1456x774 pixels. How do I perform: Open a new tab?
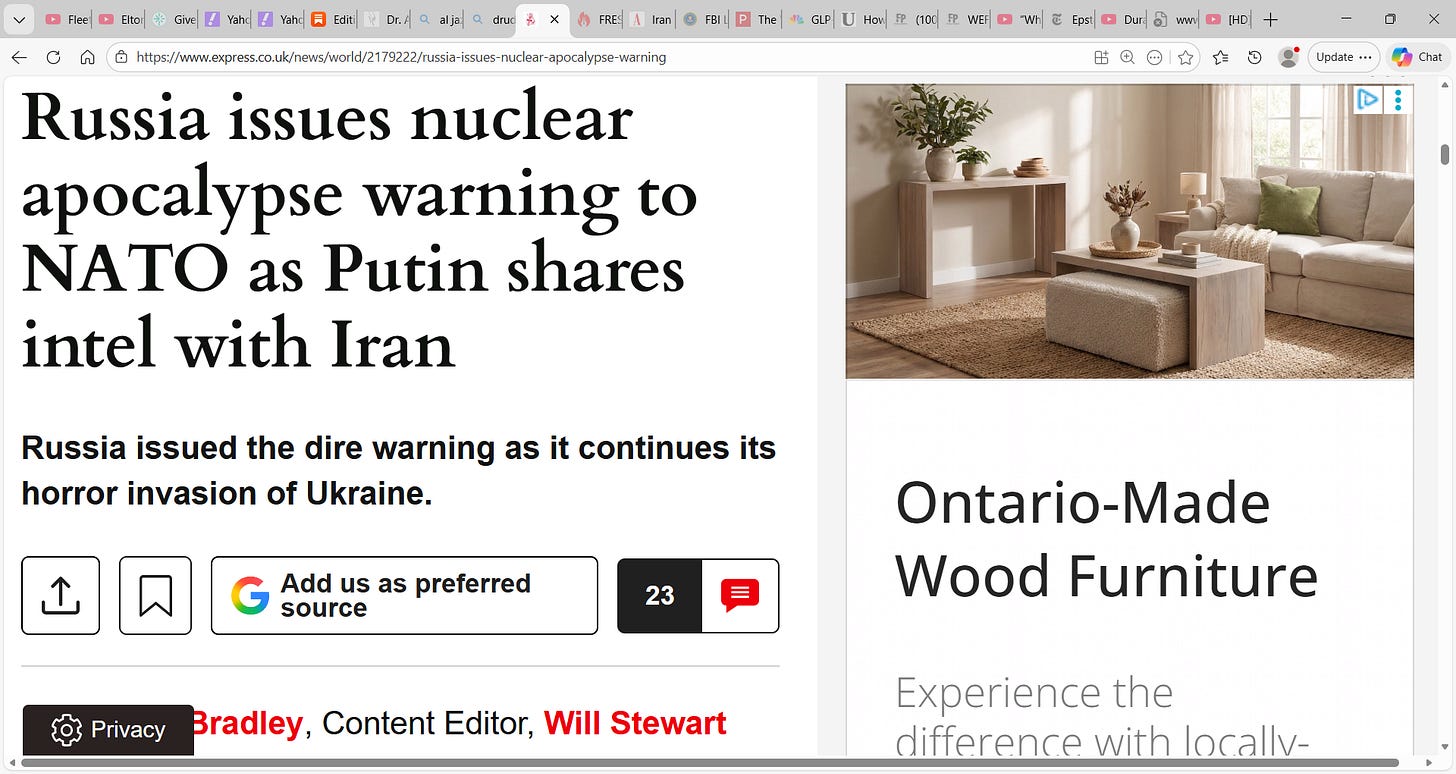(x=1270, y=19)
